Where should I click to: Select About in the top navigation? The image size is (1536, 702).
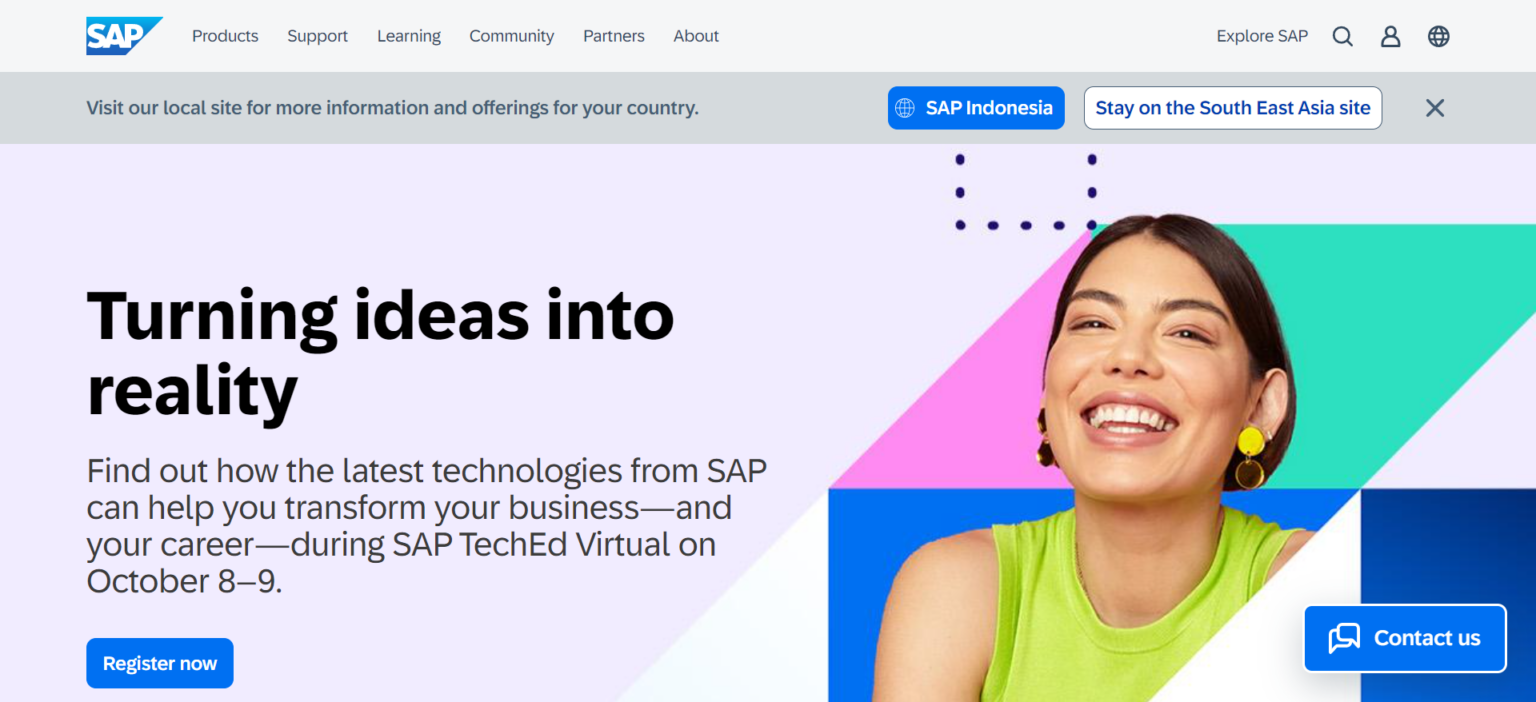[x=696, y=36]
